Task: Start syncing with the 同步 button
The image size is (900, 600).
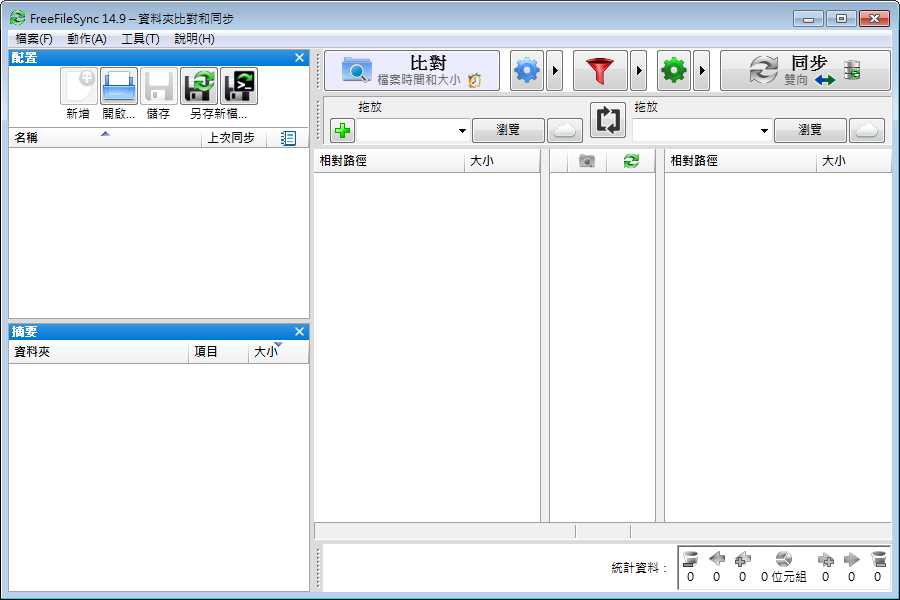Action: click(x=800, y=70)
